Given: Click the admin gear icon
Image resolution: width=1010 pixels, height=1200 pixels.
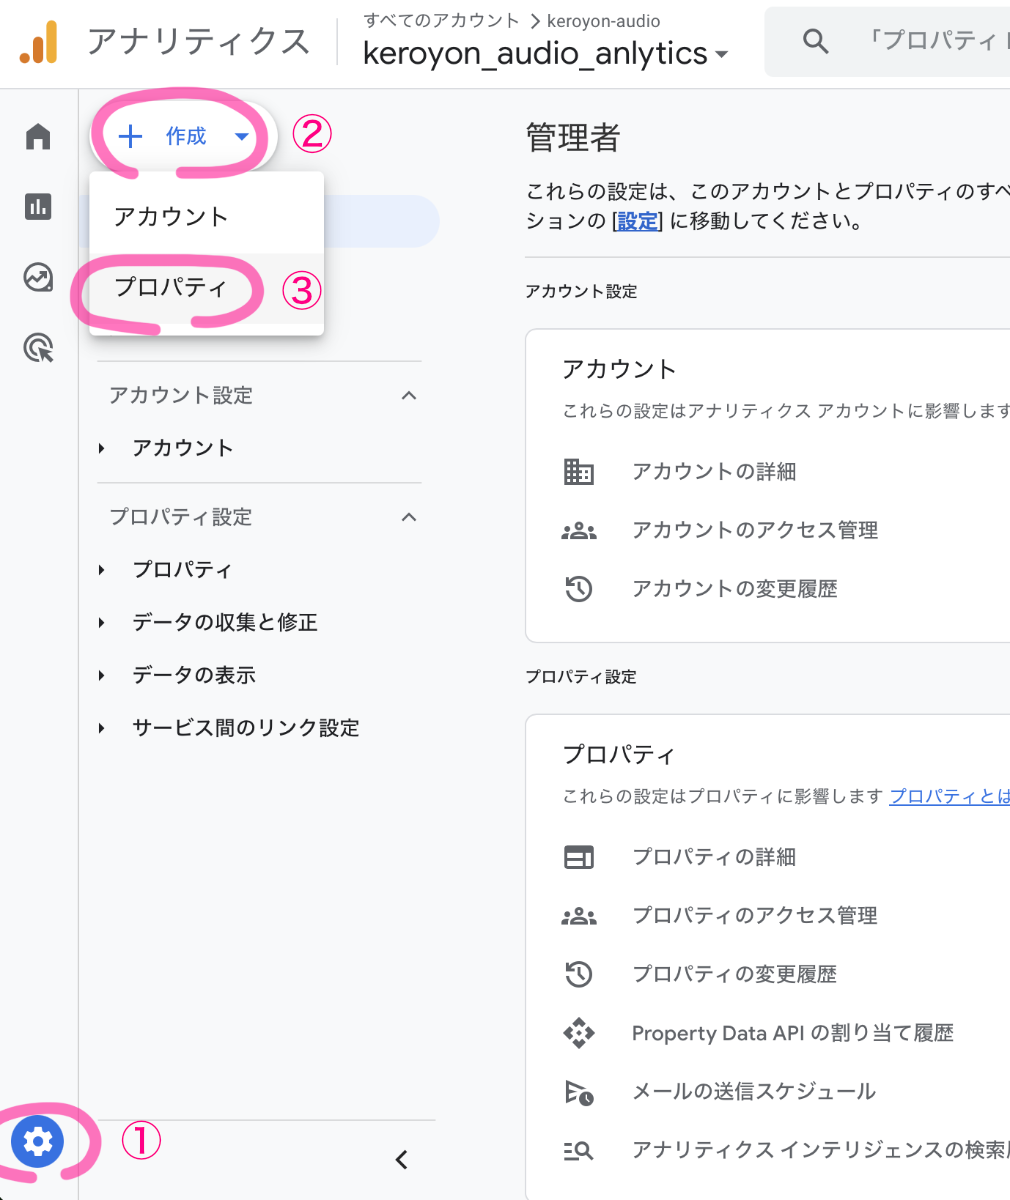Looking at the screenshot, I should [x=38, y=1141].
